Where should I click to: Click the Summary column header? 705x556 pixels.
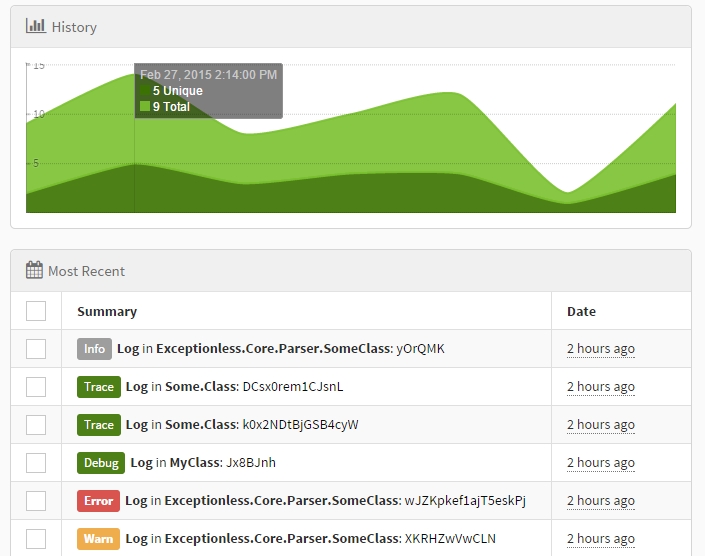[x=107, y=311]
